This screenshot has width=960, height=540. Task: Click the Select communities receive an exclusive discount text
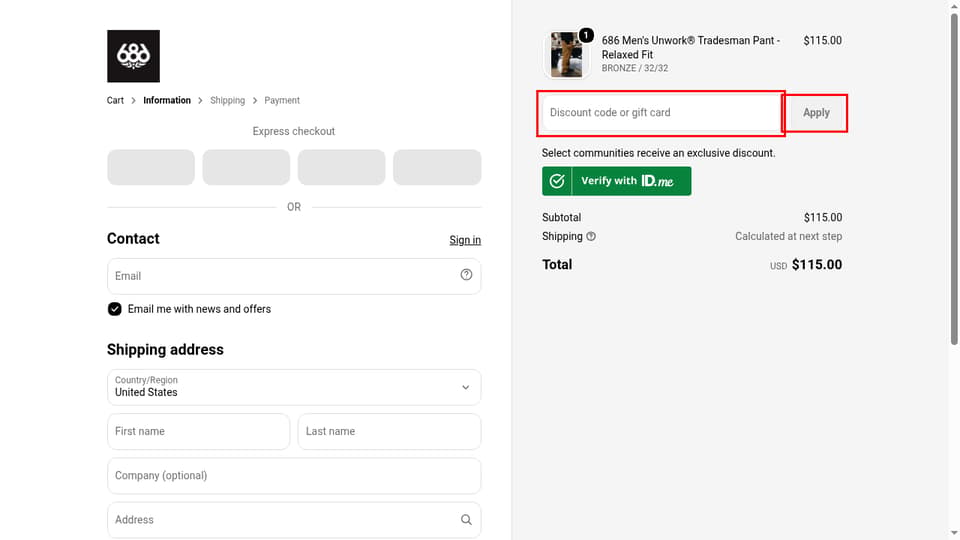click(x=658, y=153)
